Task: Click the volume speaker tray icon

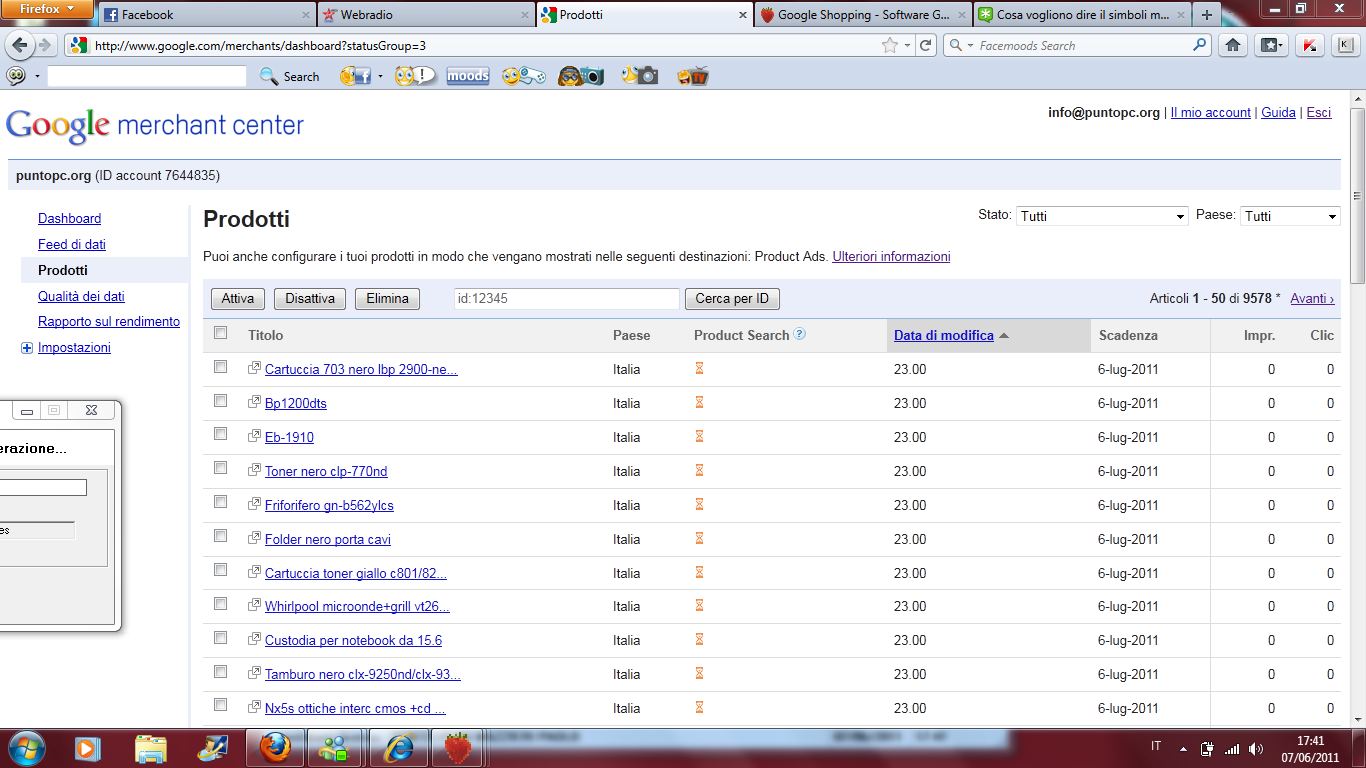Action: 1256,748
